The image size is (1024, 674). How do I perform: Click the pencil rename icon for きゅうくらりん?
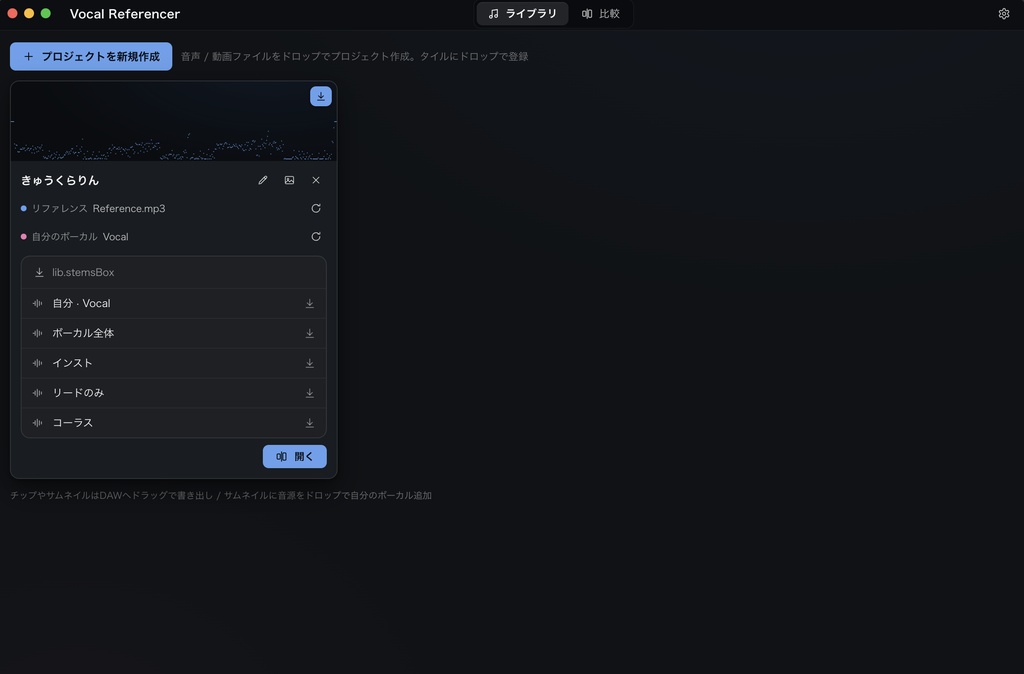[x=263, y=180]
